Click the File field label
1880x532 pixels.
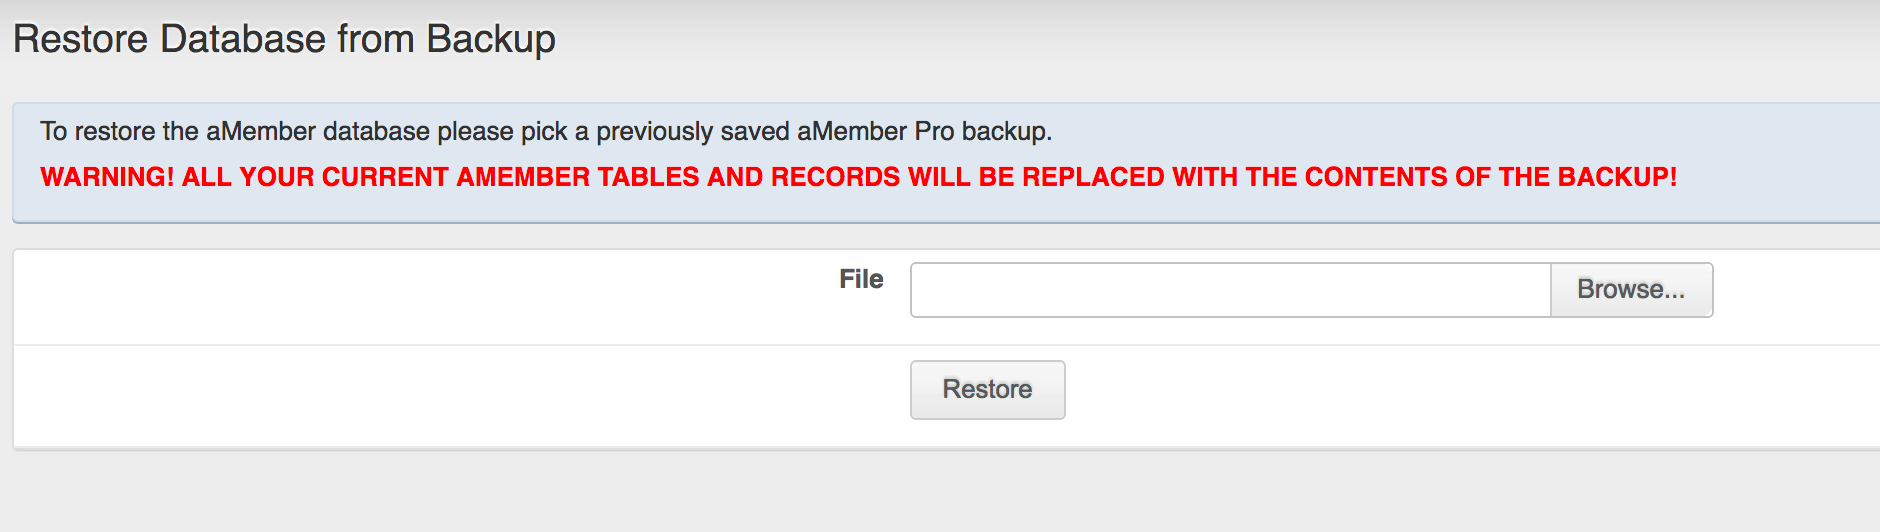coord(861,280)
